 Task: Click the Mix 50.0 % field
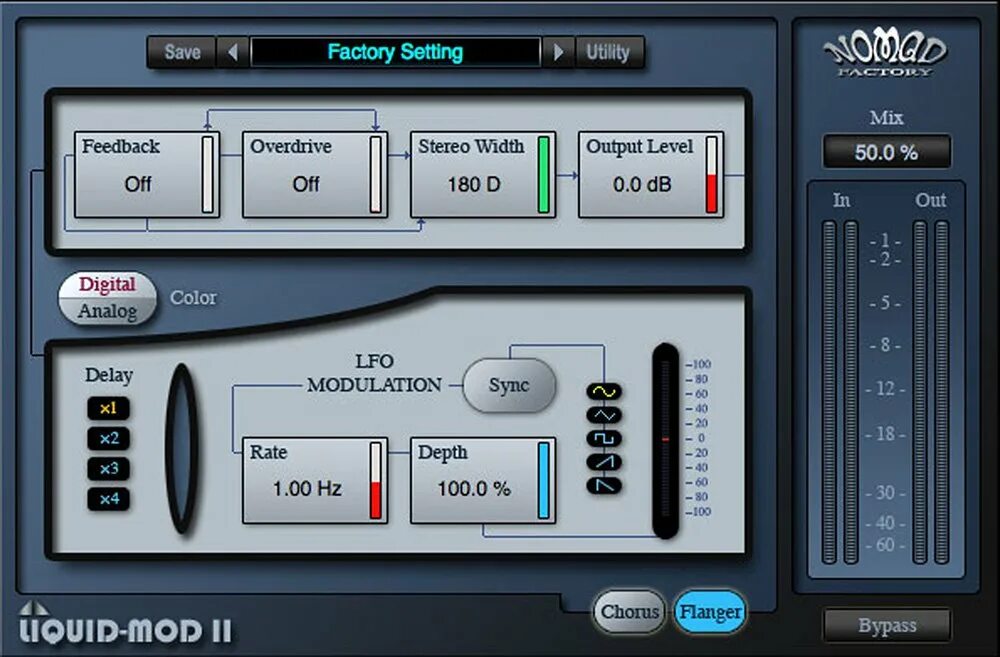tap(886, 152)
